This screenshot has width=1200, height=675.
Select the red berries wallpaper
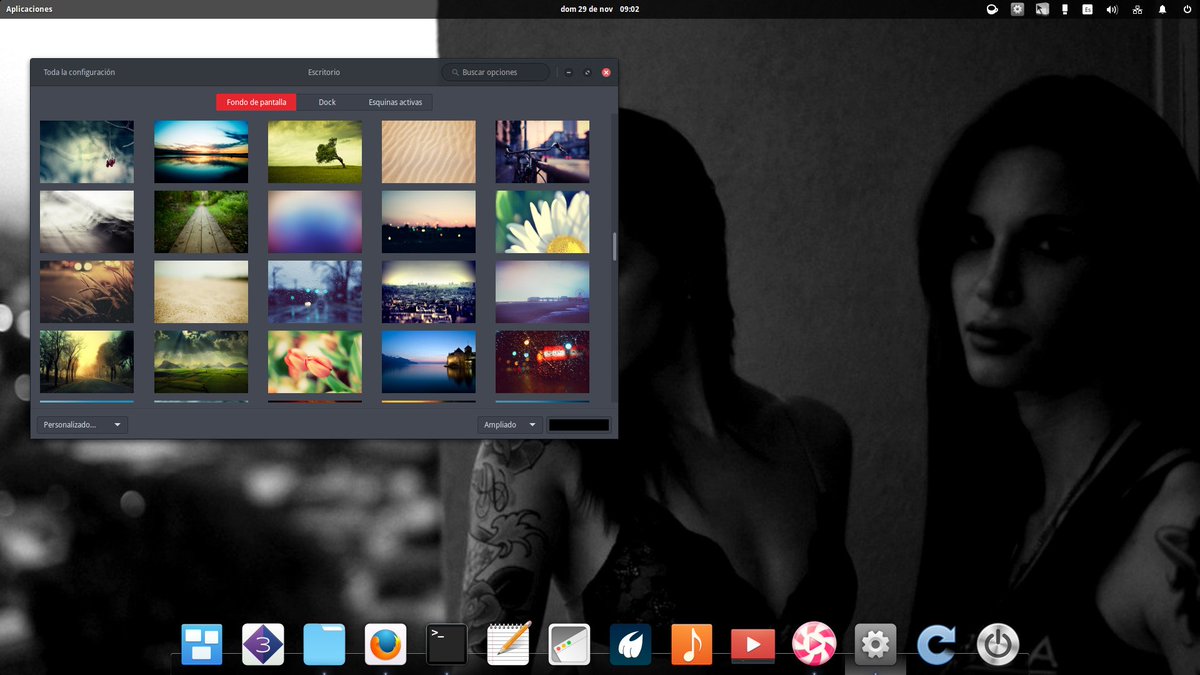click(x=87, y=152)
